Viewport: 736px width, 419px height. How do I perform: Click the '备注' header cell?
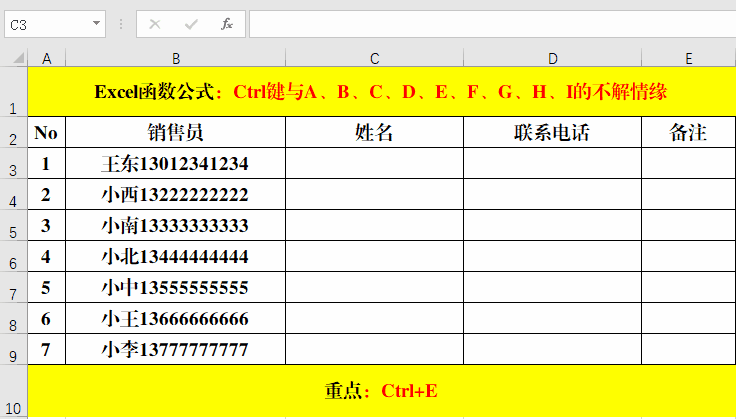click(x=689, y=132)
